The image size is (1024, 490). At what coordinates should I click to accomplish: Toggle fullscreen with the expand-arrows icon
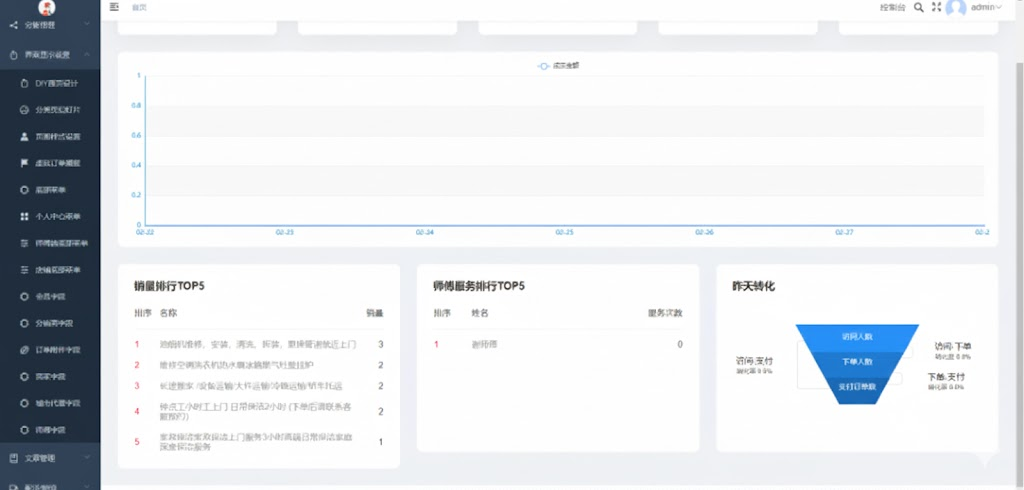pos(936,7)
